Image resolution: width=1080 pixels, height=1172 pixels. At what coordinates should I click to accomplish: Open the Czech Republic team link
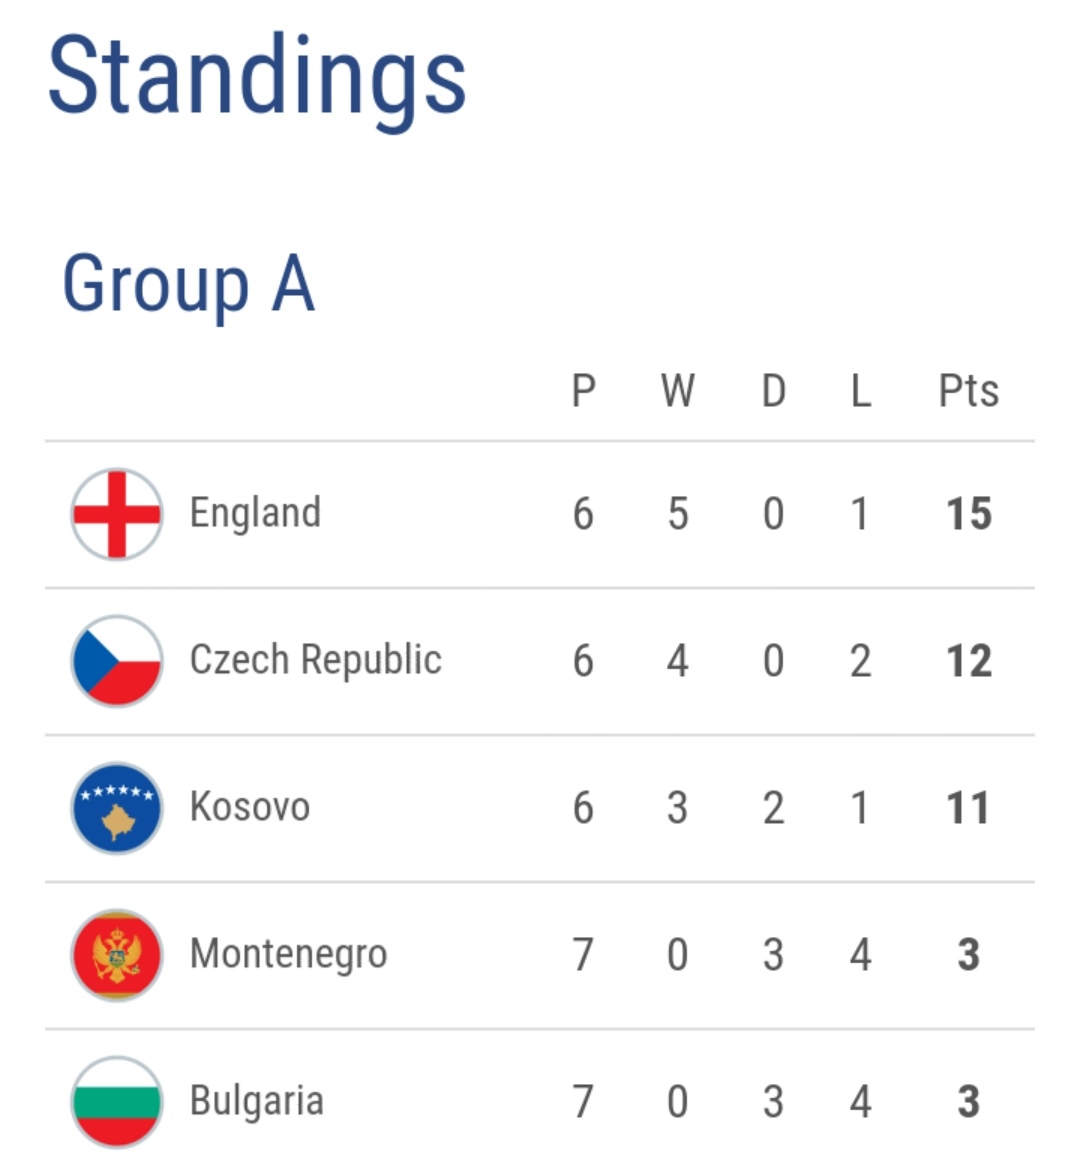coord(315,660)
